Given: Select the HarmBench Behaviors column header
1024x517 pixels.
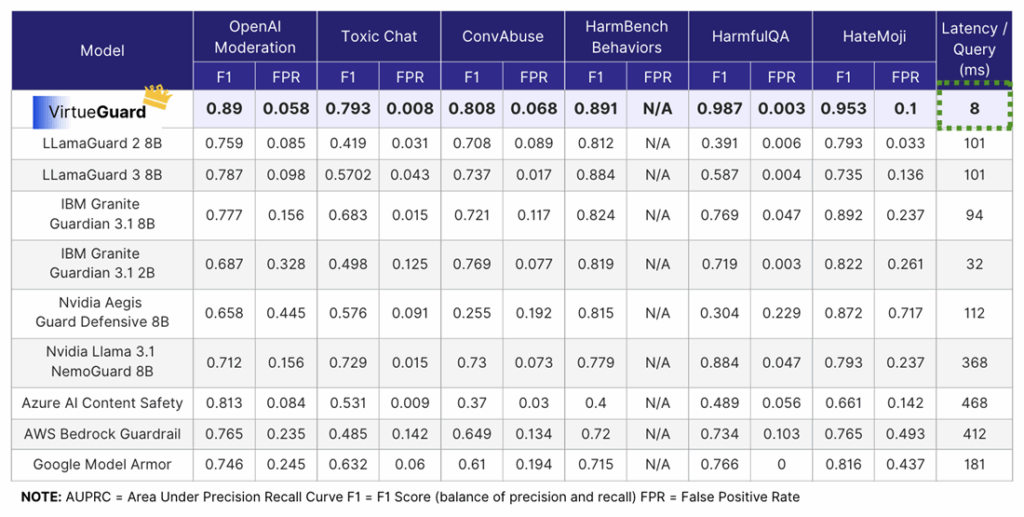Looking at the screenshot, I should [626, 37].
